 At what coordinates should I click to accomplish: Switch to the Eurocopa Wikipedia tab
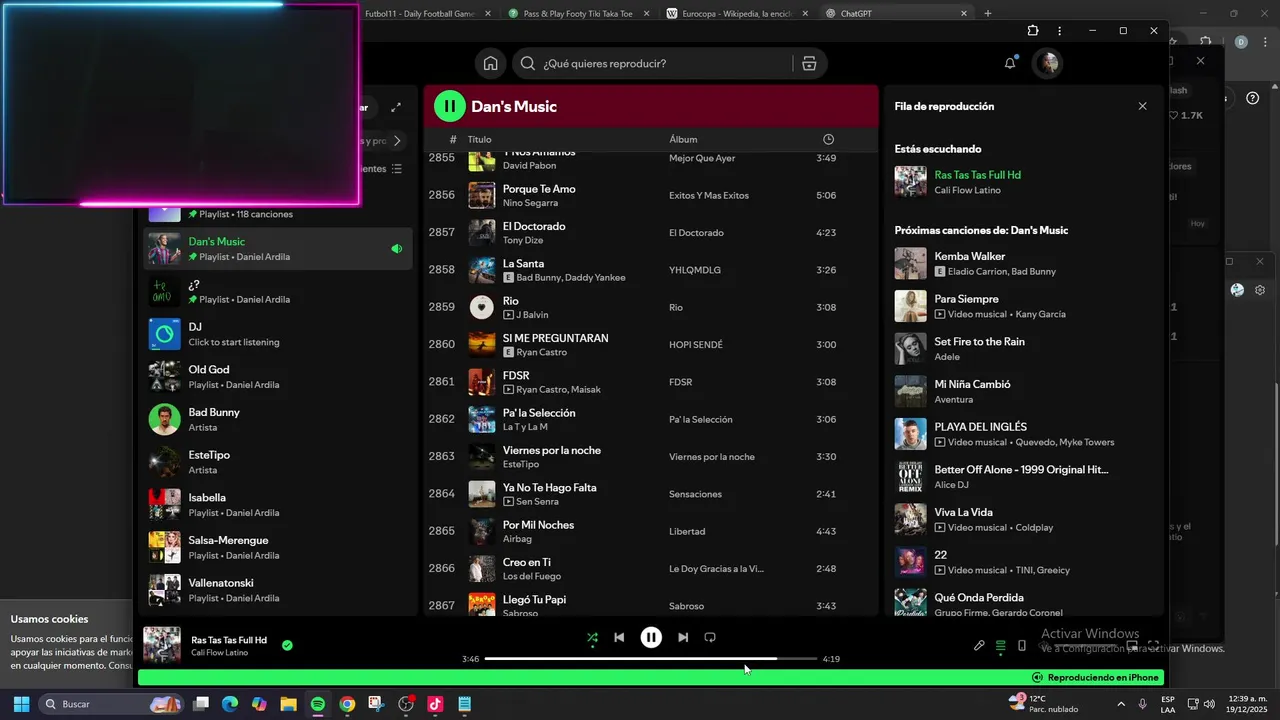[737, 14]
